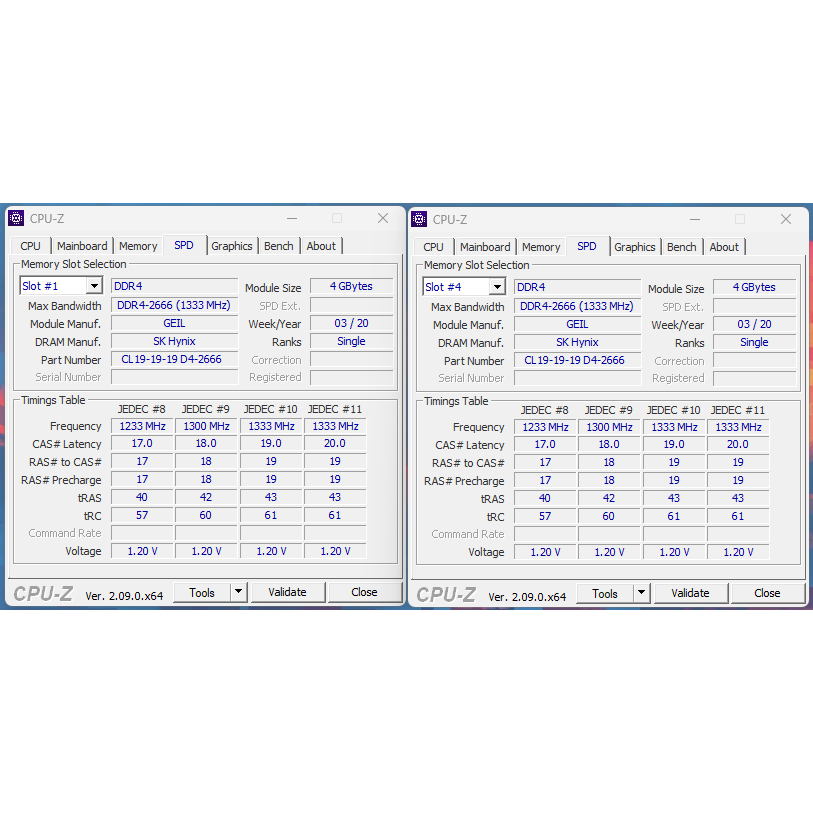Click the CPU-Z app icon in left window

[16, 218]
